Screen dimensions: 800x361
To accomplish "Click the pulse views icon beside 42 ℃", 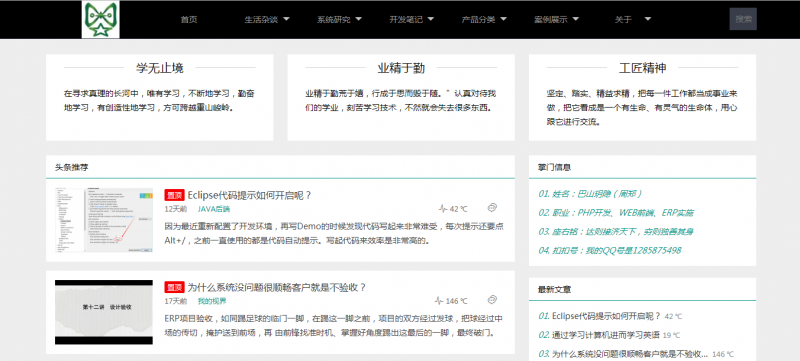I will tap(443, 209).
